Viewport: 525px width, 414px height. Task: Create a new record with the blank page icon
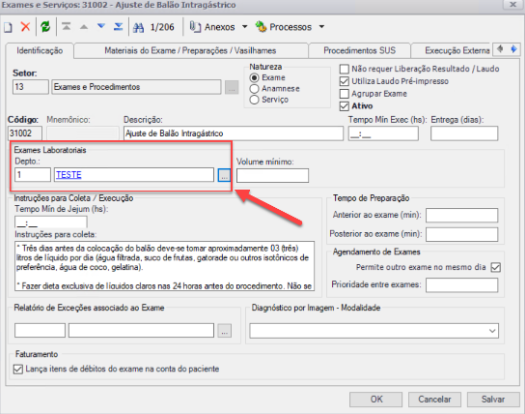pos(8,27)
